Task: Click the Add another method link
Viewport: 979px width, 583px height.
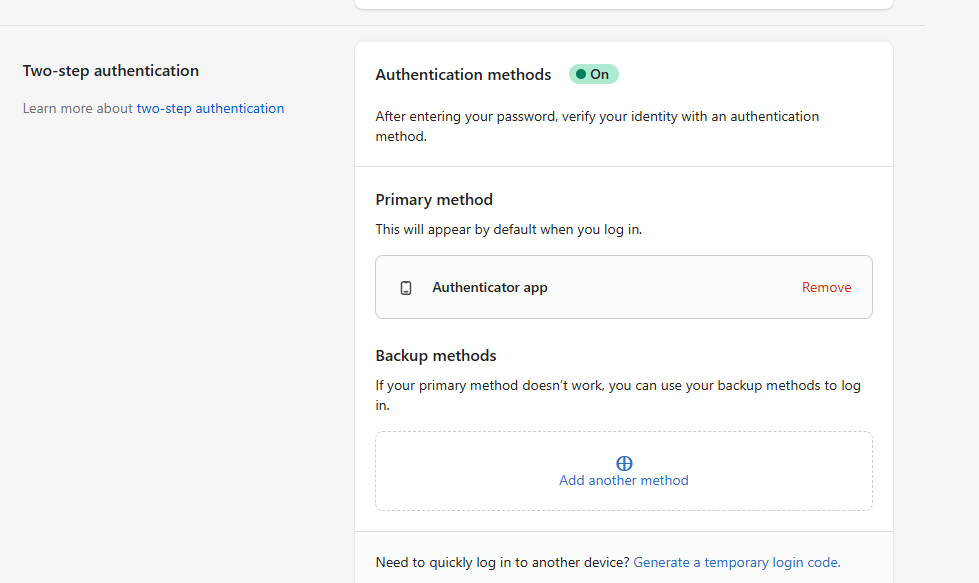Action: point(624,480)
